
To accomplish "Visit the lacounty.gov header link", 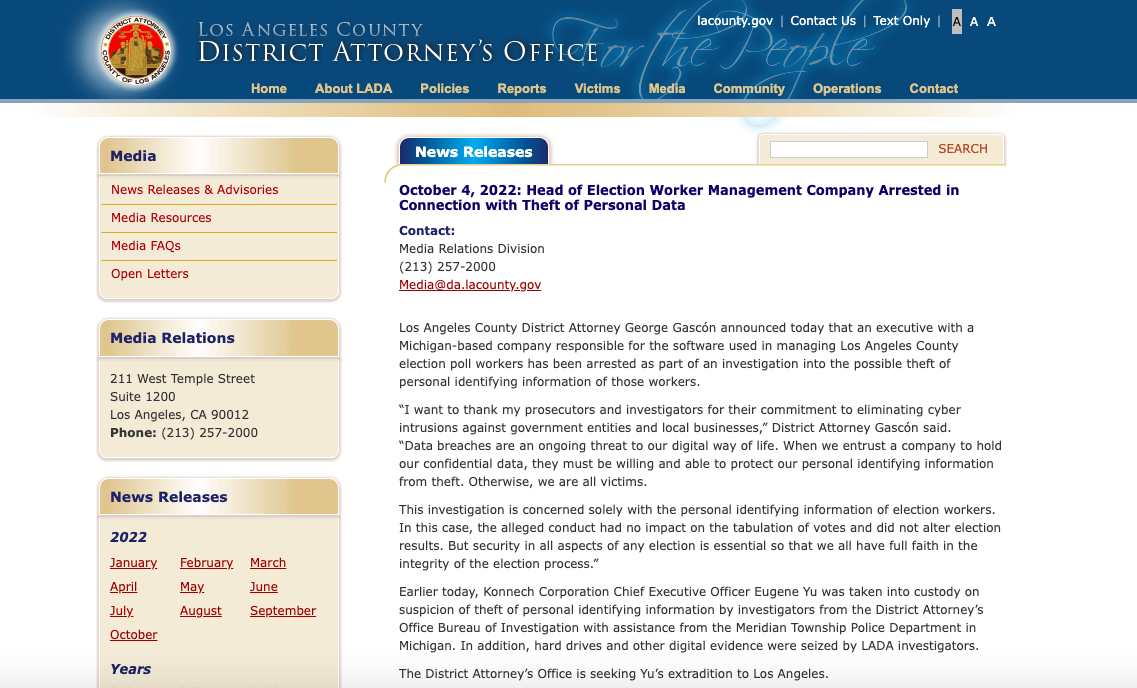I will pyautogui.click(x=735, y=21).
